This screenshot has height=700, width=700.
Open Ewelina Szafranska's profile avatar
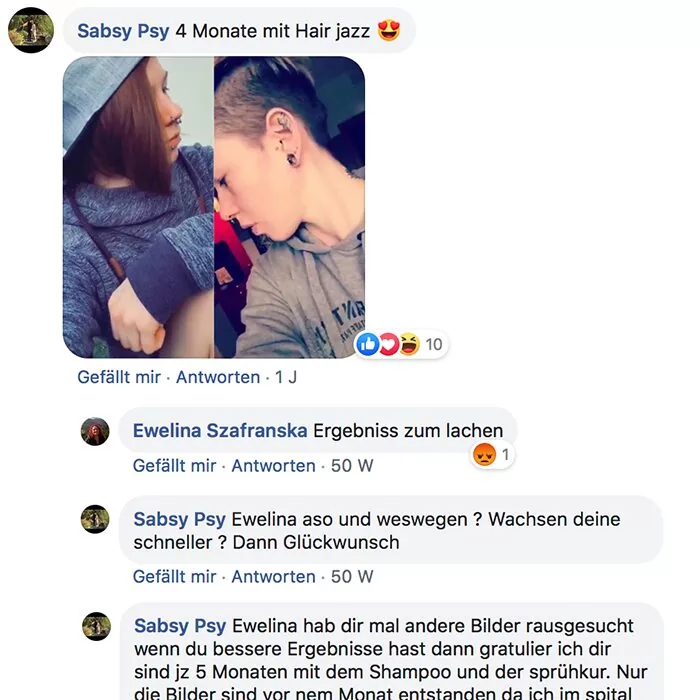(95, 431)
